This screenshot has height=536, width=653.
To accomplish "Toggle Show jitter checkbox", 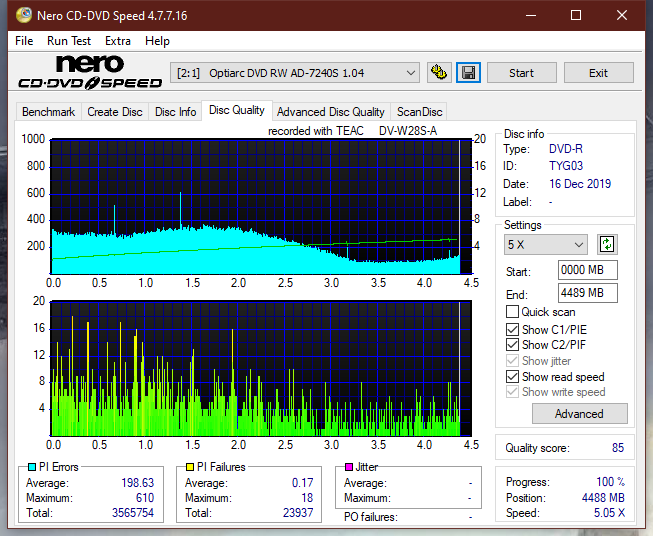I will click(x=512, y=361).
